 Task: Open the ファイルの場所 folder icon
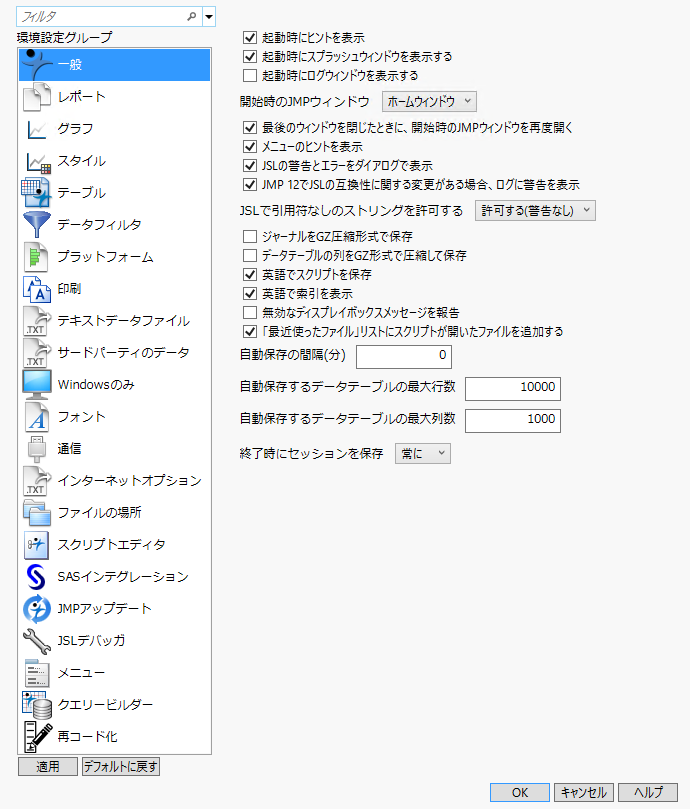point(37,512)
